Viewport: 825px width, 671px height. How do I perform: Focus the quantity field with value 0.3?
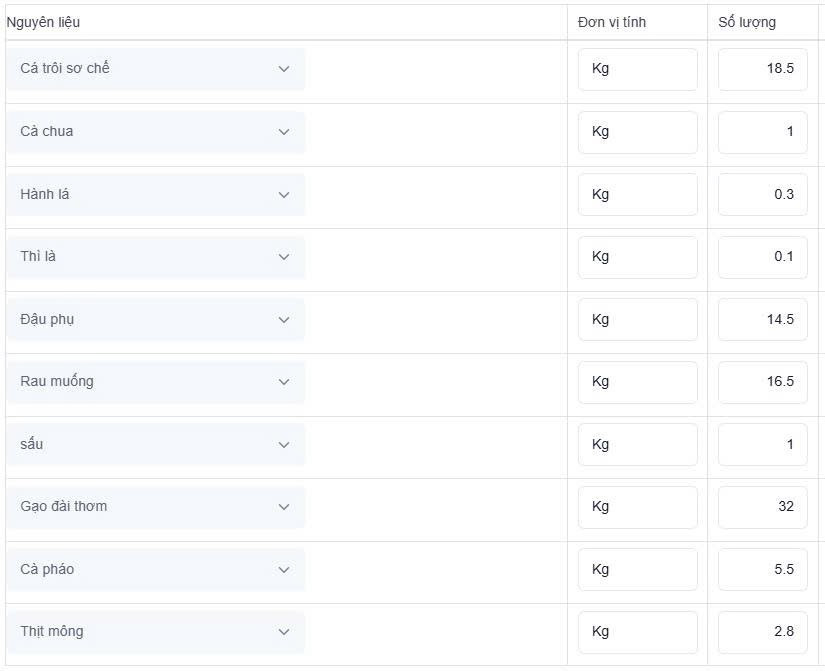(x=762, y=194)
